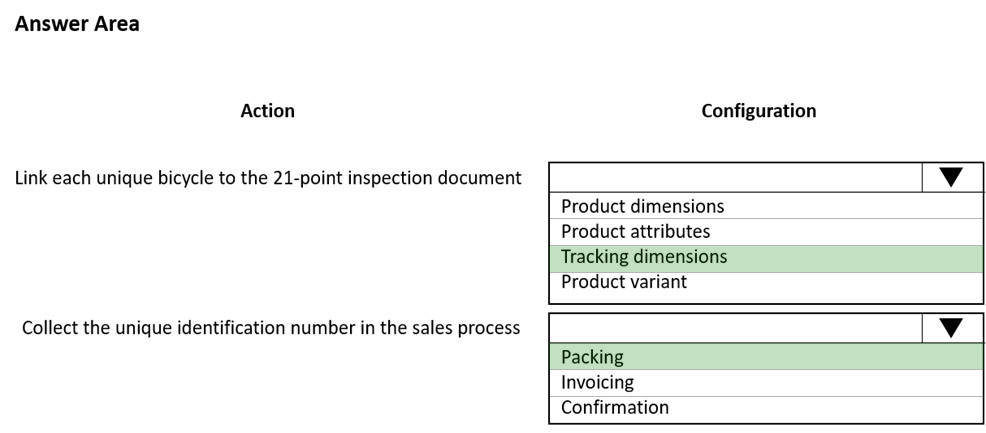
Task: Choose the highlighted Tracking dimensions option
Action: pyautogui.click(x=766, y=258)
